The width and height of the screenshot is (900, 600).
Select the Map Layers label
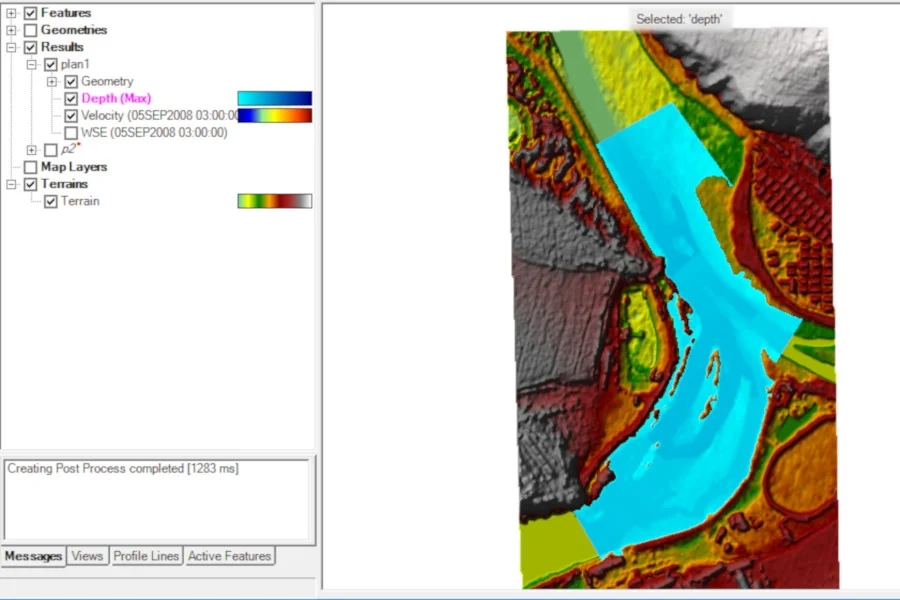pyautogui.click(x=74, y=167)
